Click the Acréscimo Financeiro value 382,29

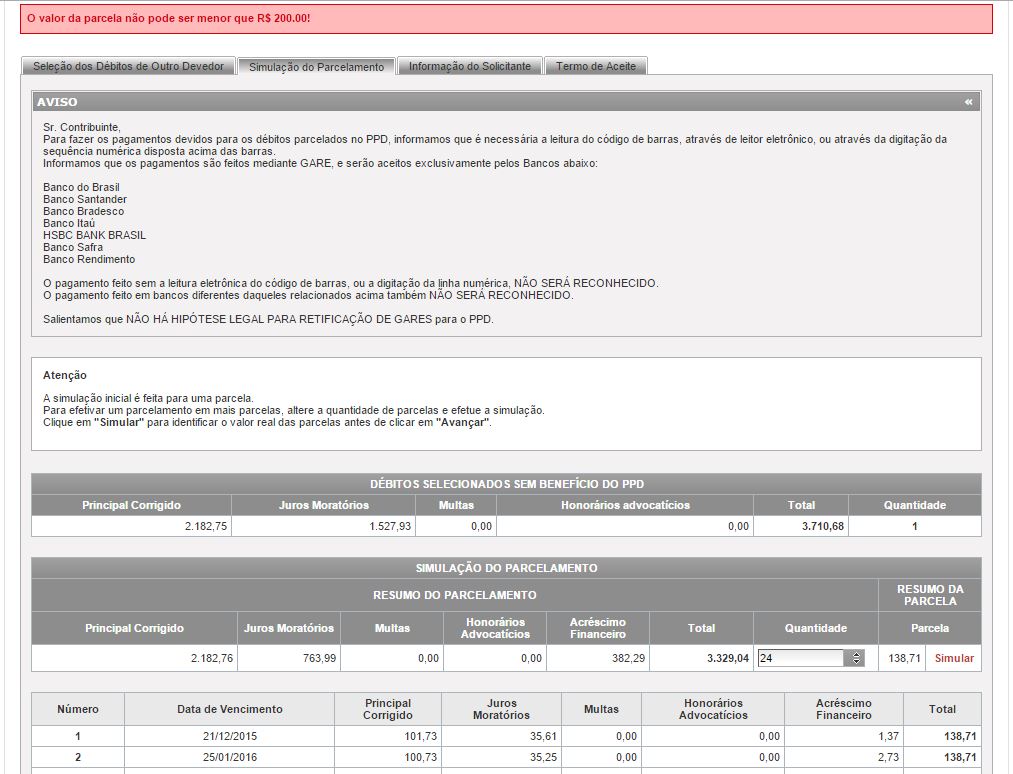pos(598,658)
